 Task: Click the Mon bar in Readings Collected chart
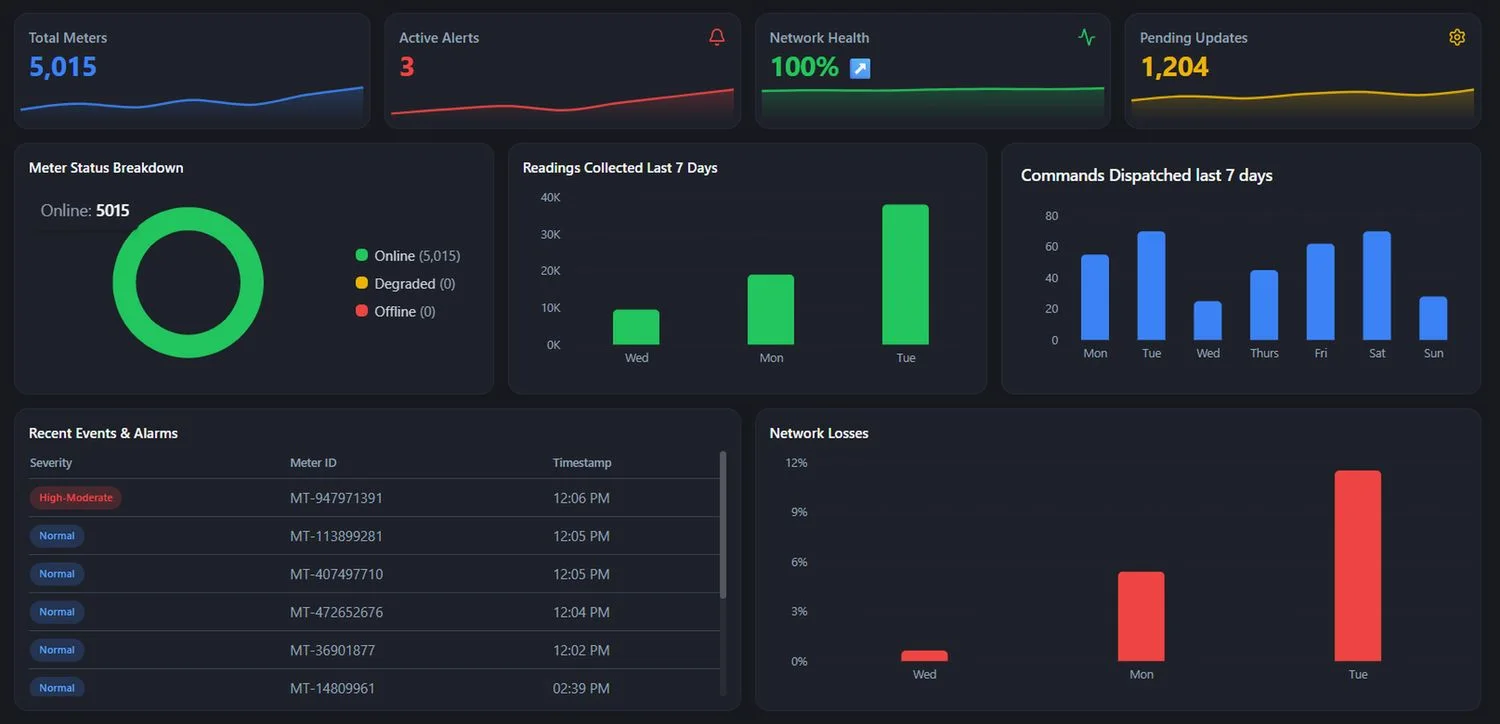(x=771, y=310)
